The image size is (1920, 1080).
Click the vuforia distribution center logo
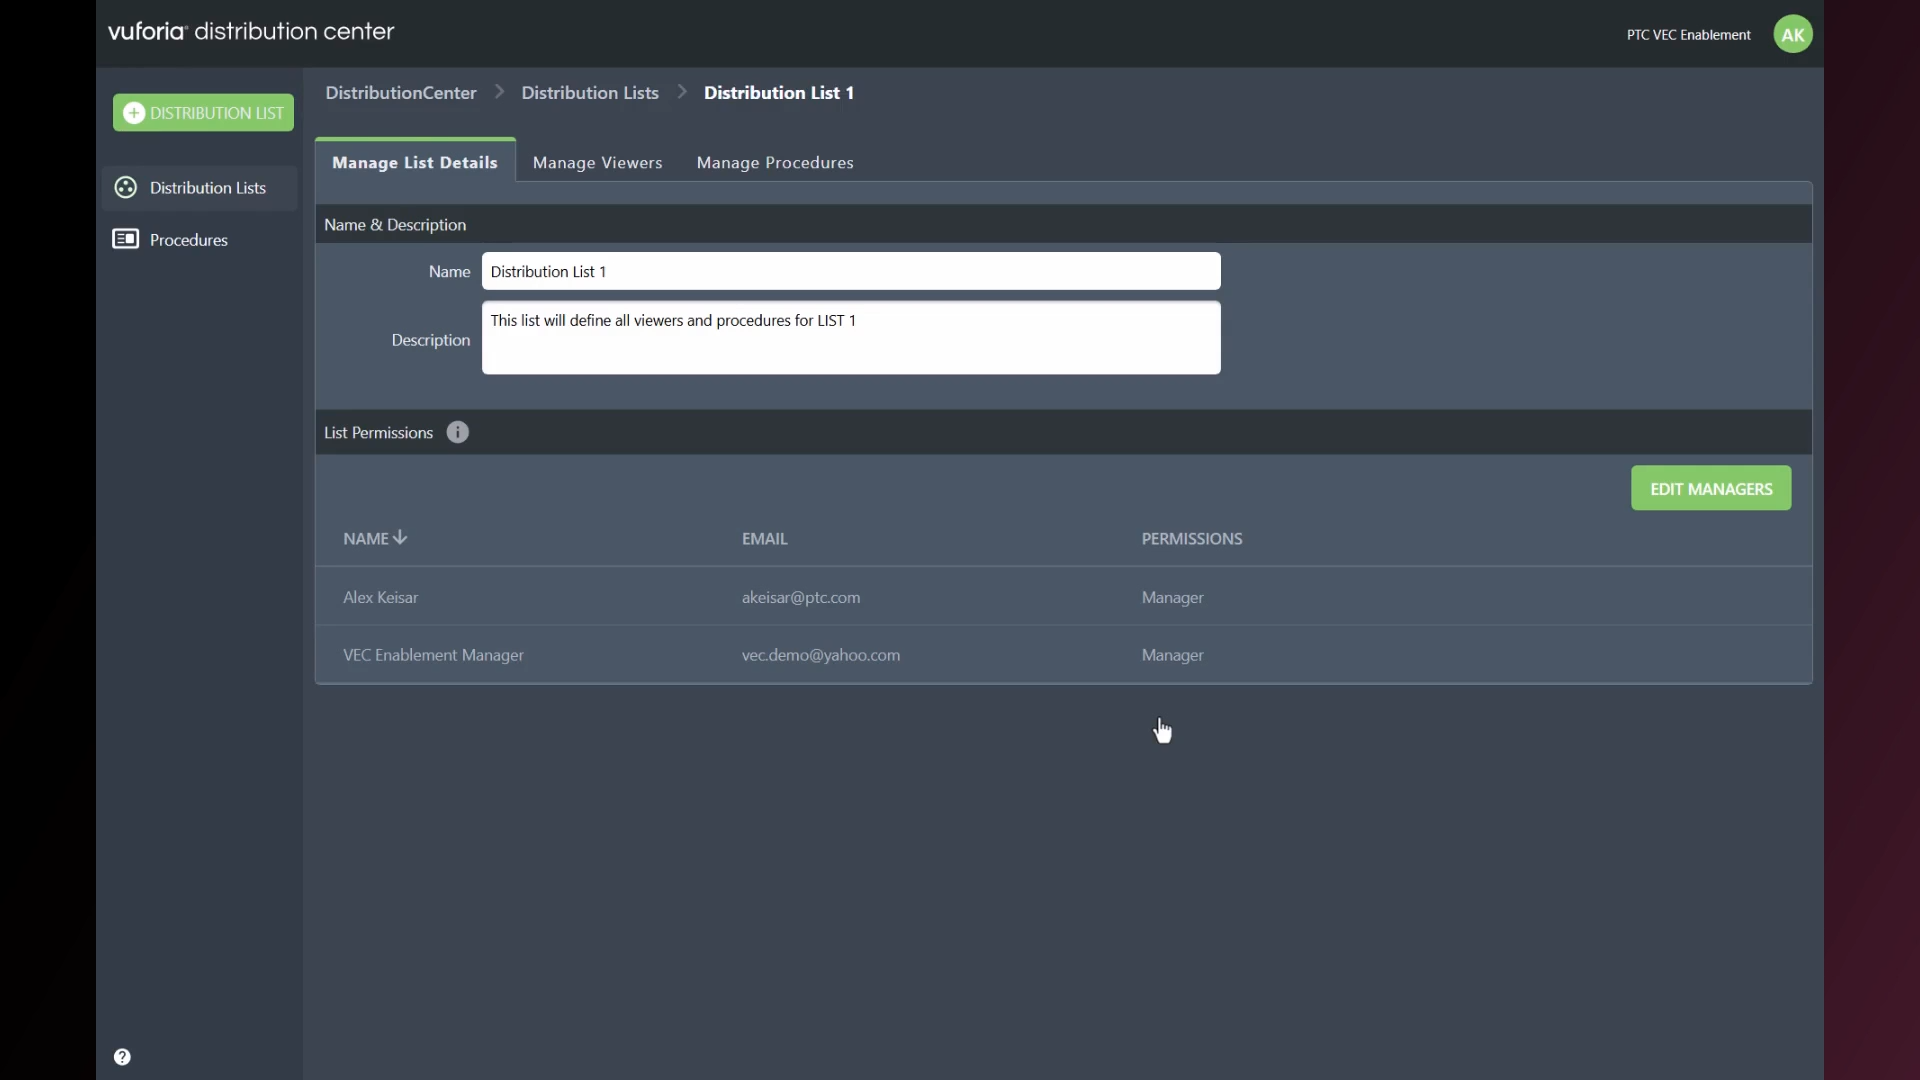click(x=251, y=31)
